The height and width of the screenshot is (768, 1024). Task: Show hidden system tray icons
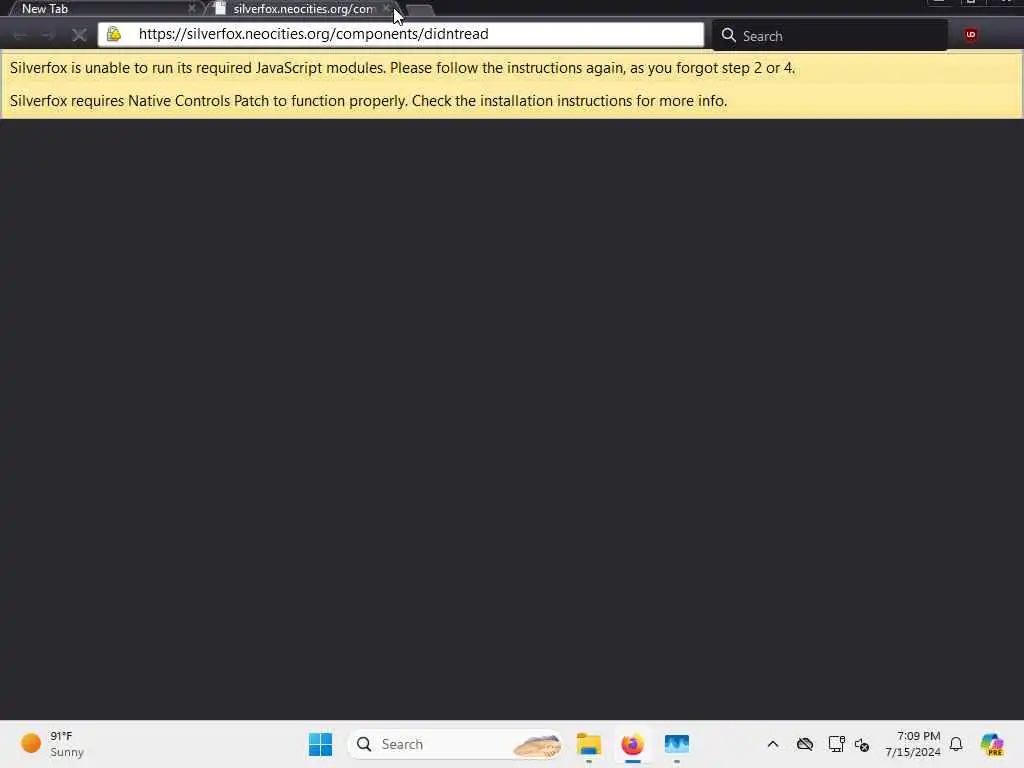coord(773,744)
